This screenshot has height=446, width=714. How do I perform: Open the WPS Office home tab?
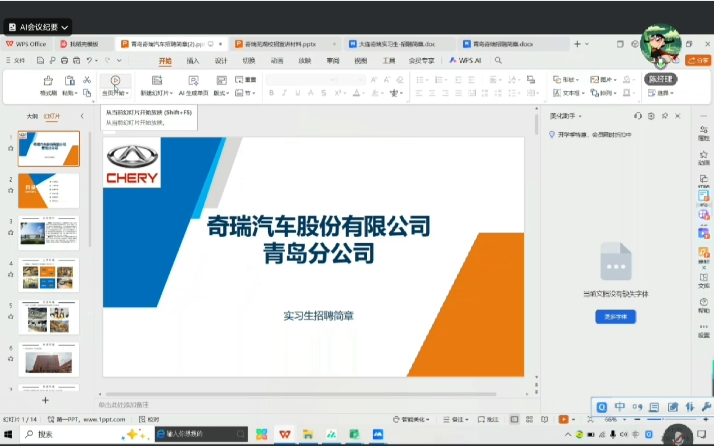pos(27,44)
